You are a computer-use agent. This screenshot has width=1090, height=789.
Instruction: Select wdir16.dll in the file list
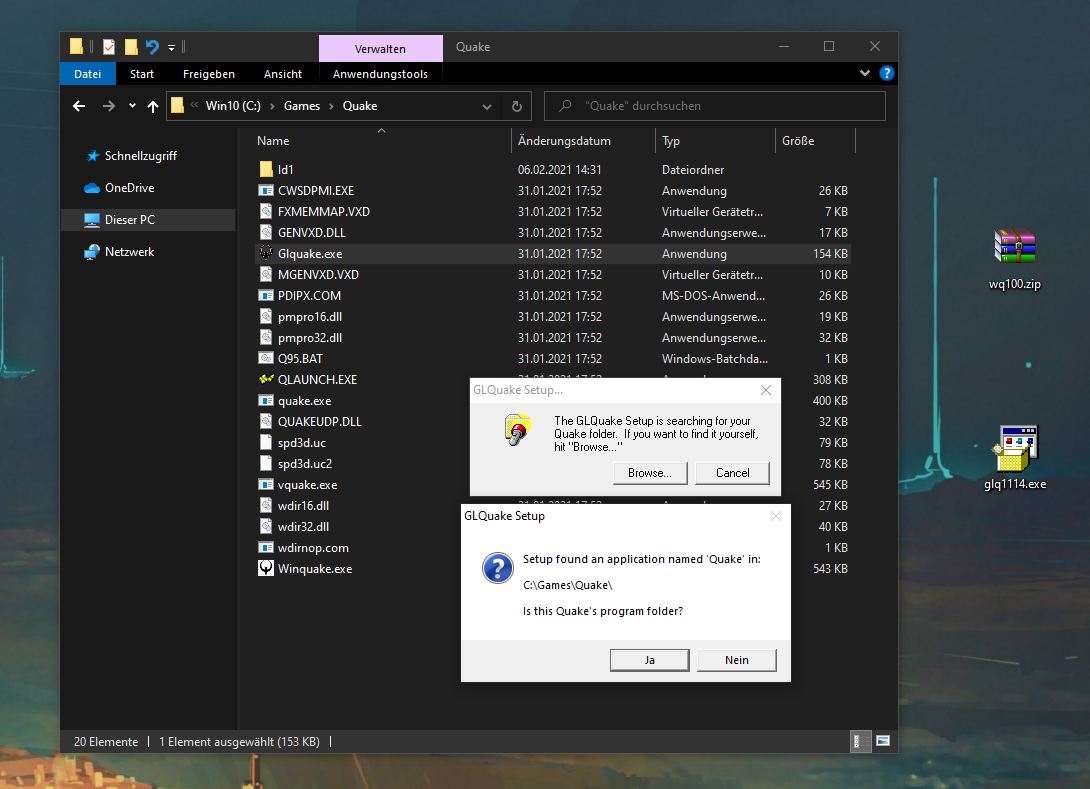(303, 505)
